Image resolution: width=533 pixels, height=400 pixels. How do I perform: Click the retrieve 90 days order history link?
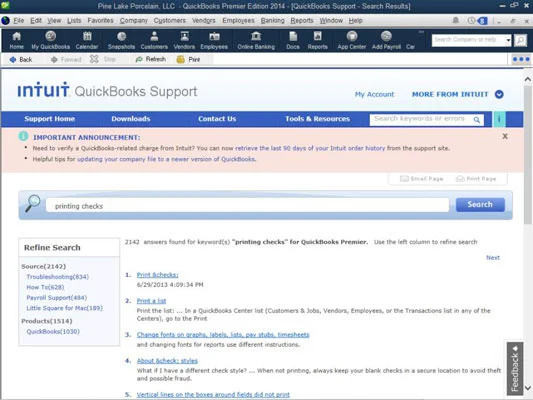point(310,148)
